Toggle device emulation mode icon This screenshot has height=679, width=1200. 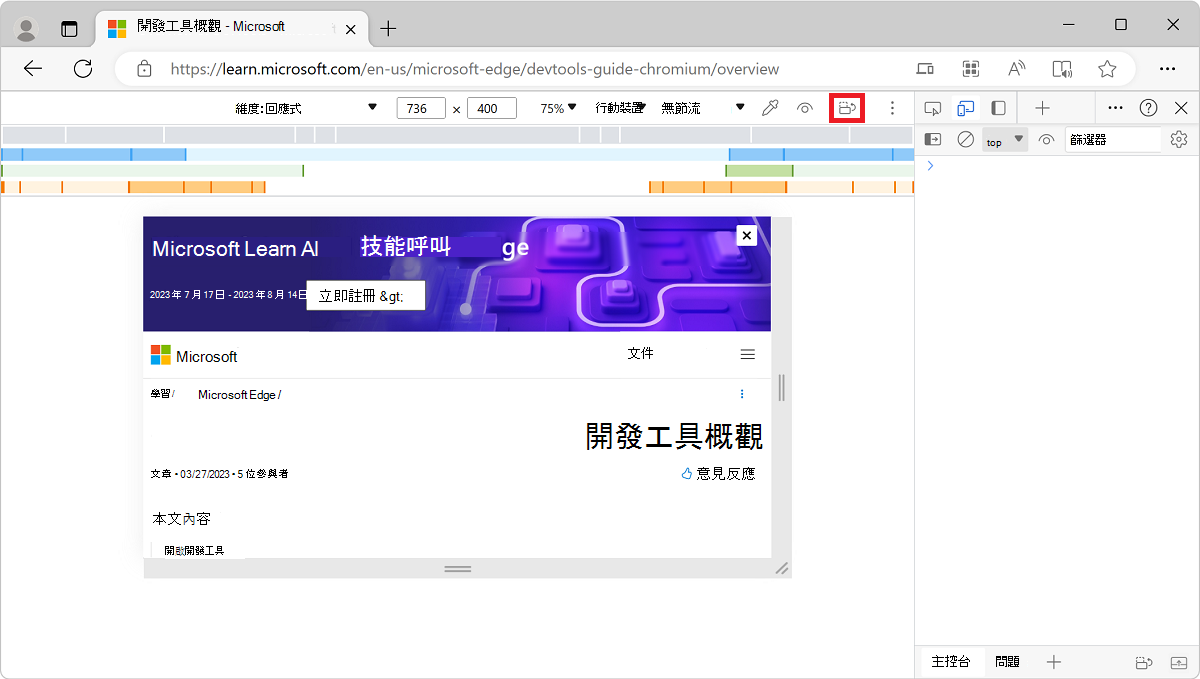point(965,107)
